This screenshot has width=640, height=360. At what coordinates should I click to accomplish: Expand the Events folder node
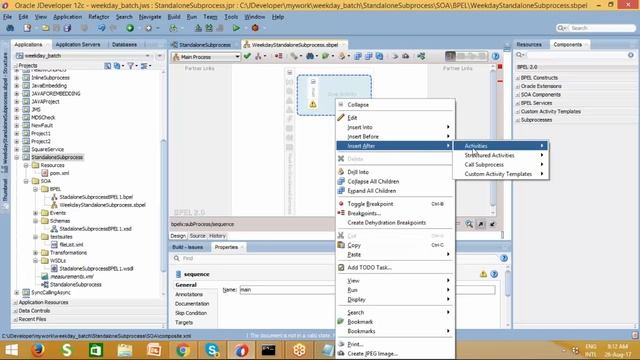tap(35, 213)
